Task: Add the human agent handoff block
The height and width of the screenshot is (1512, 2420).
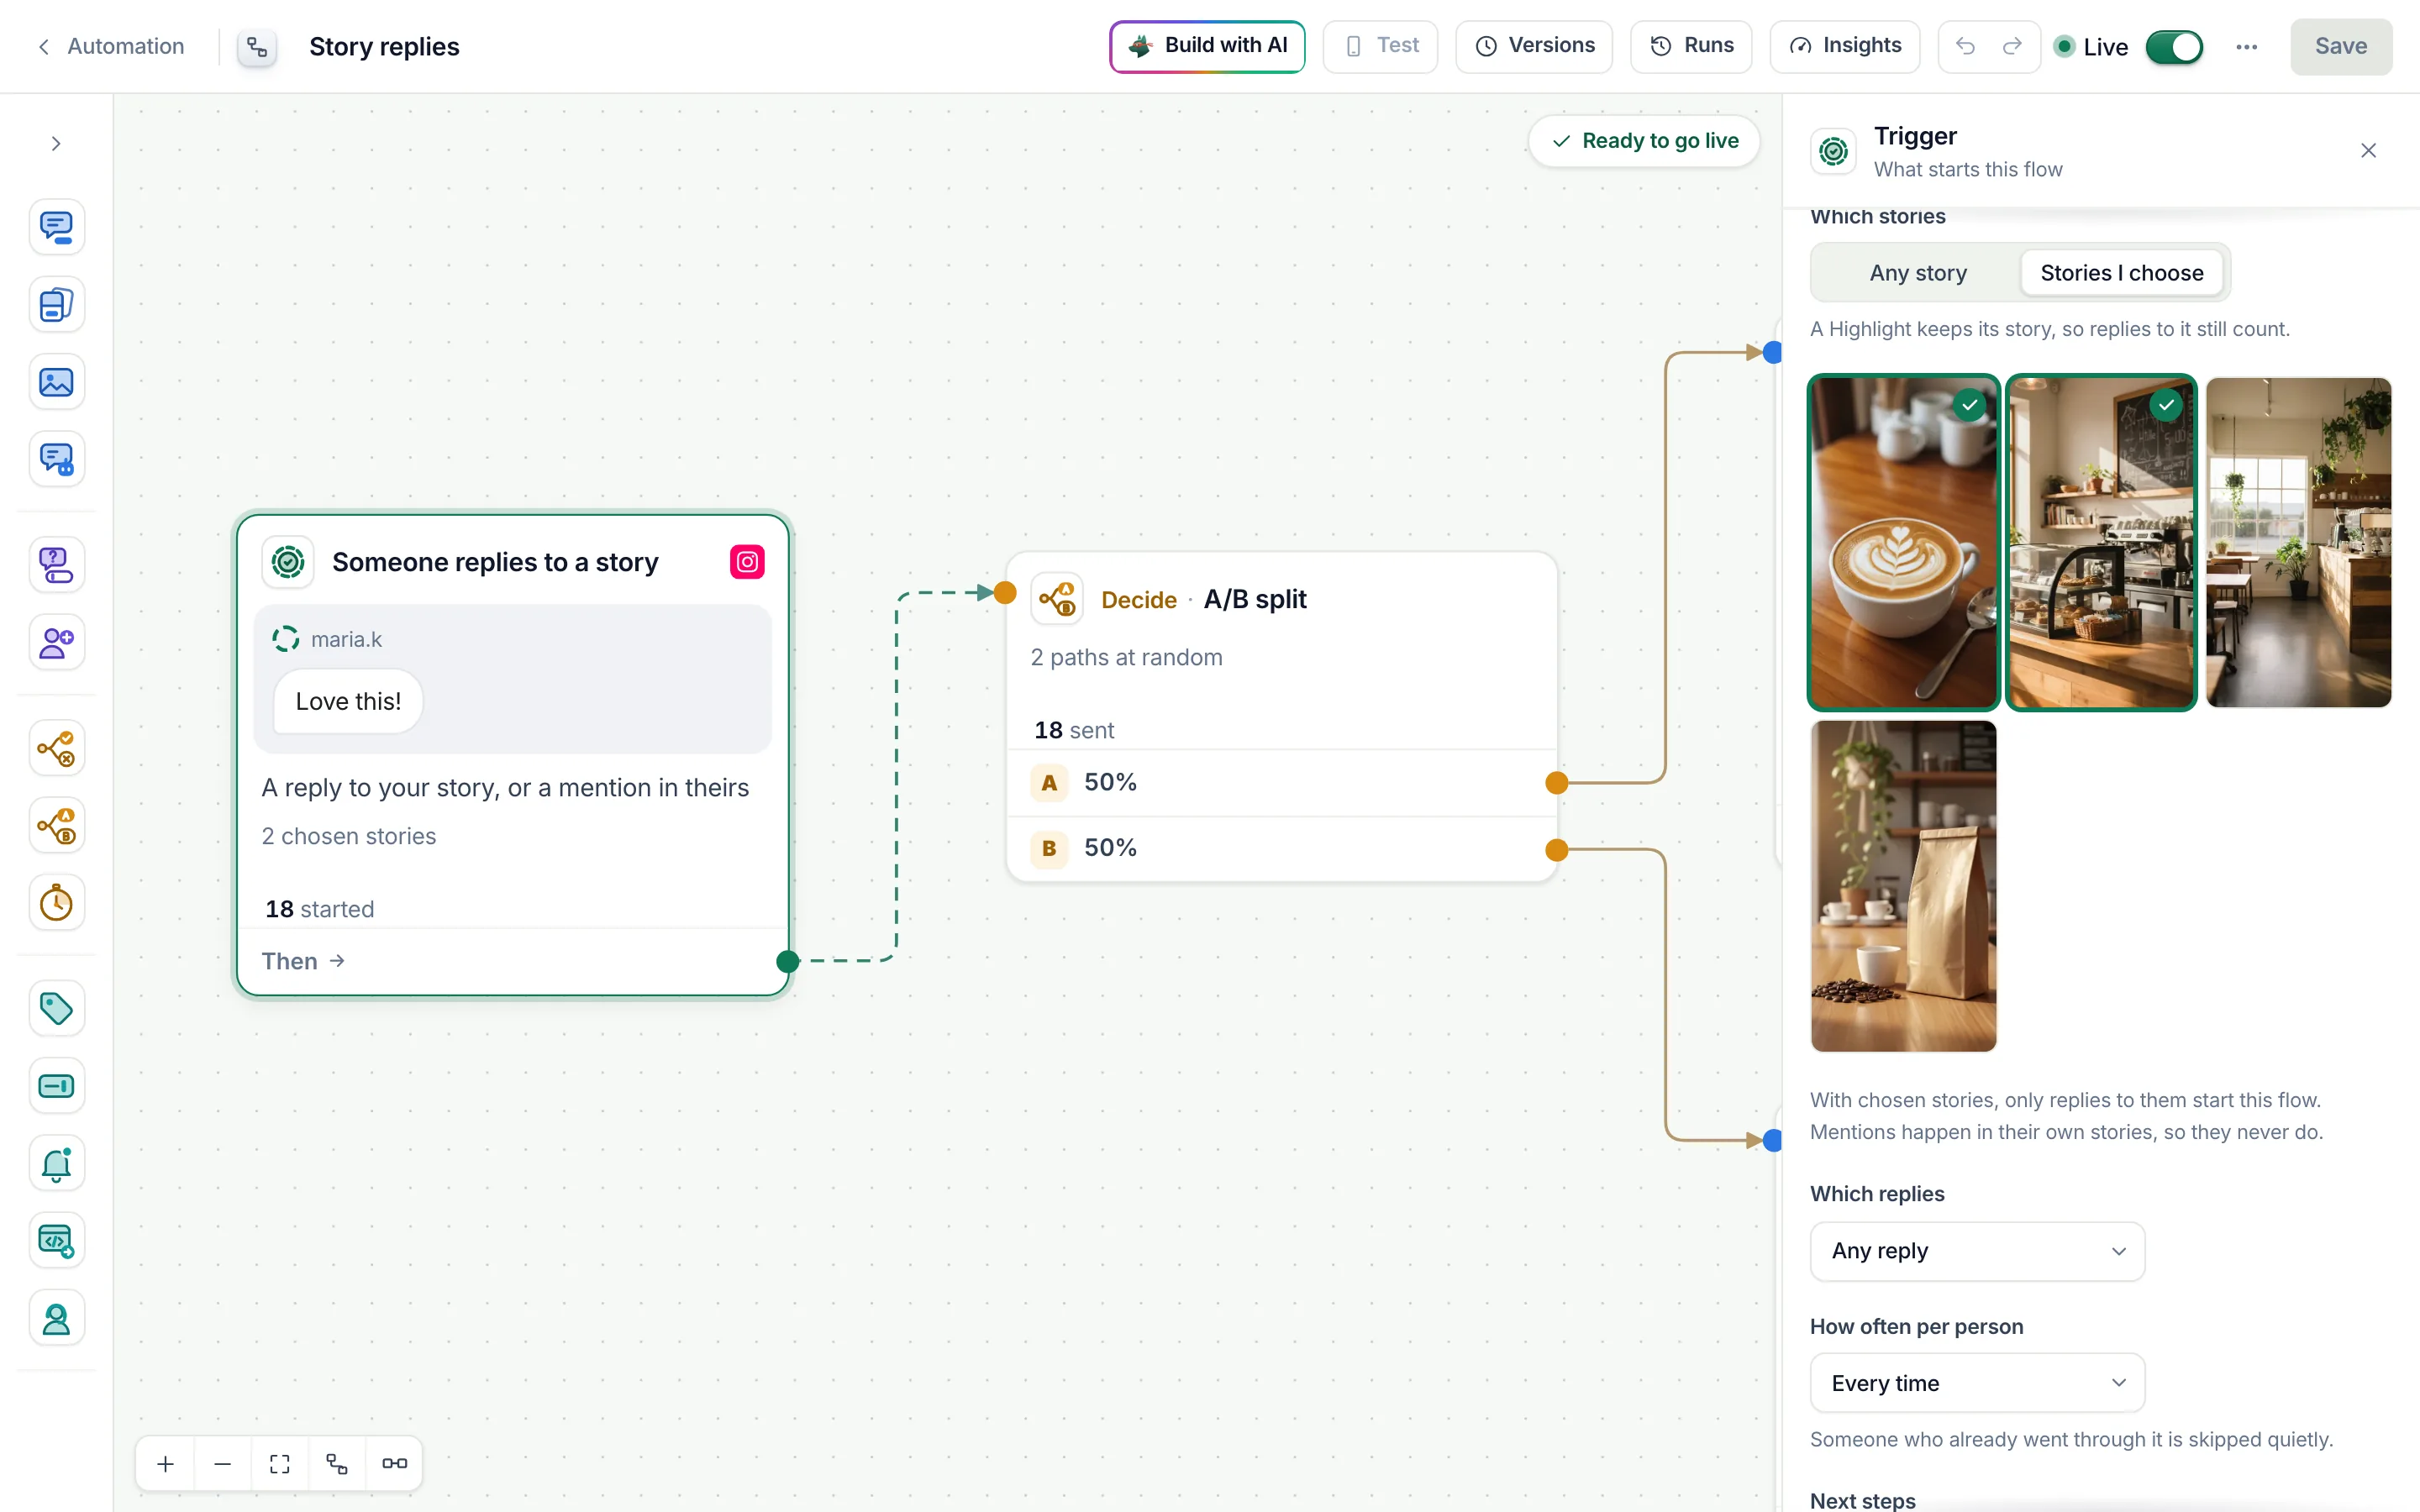Action: click(x=57, y=1319)
